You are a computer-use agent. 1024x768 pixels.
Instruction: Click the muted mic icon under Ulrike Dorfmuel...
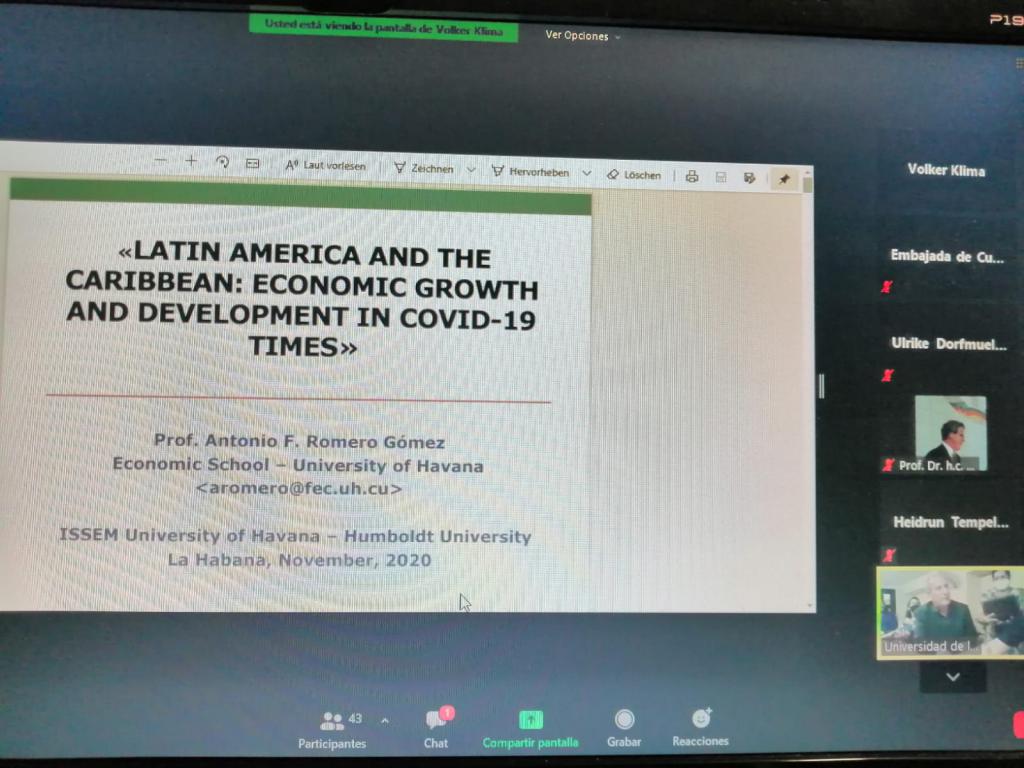[888, 375]
